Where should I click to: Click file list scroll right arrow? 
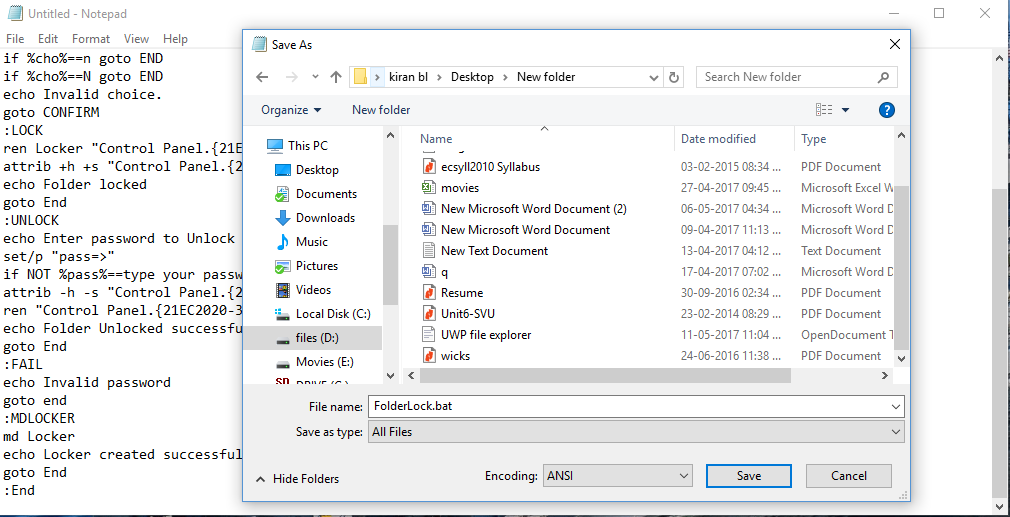pyautogui.click(x=885, y=375)
